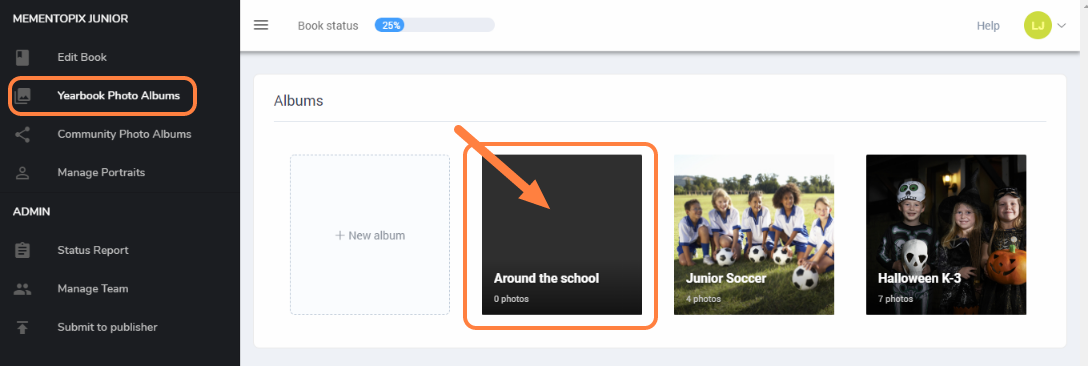The image size is (1088, 366).
Task: Open the Status Report item
Action: [x=93, y=250]
